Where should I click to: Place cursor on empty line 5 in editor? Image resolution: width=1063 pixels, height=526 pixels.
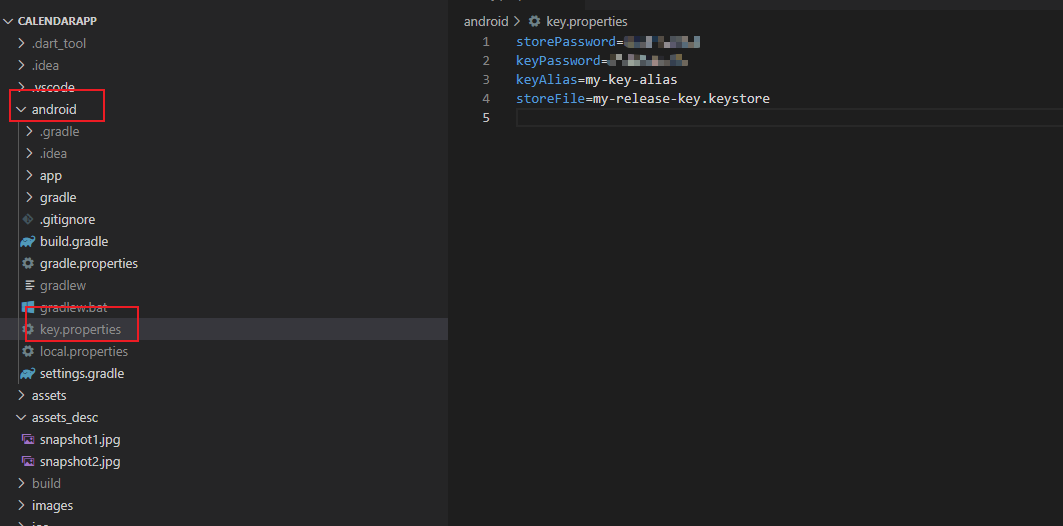click(x=700, y=118)
